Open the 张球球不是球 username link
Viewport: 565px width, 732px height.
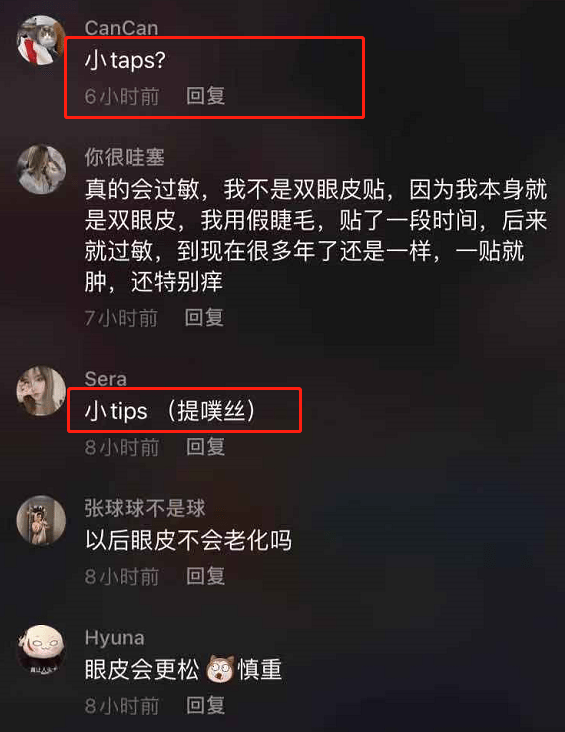[x=145, y=508]
